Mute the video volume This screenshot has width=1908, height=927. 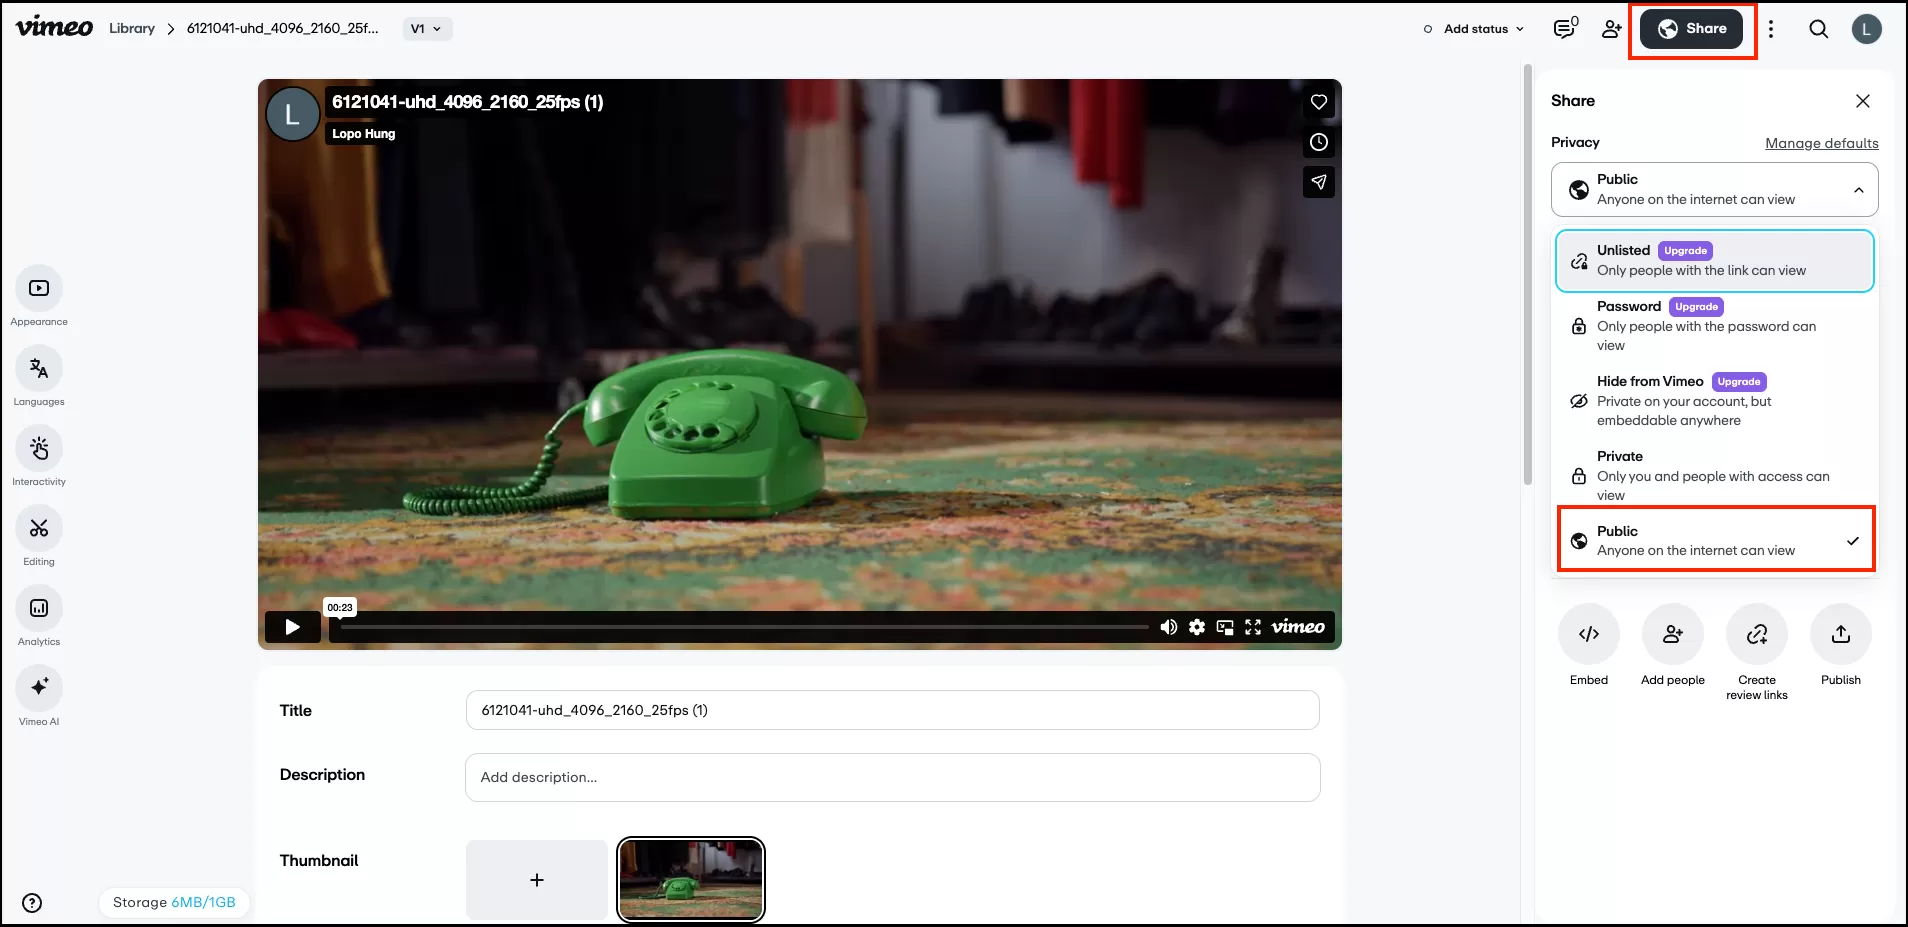pyautogui.click(x=1168, y=627)
